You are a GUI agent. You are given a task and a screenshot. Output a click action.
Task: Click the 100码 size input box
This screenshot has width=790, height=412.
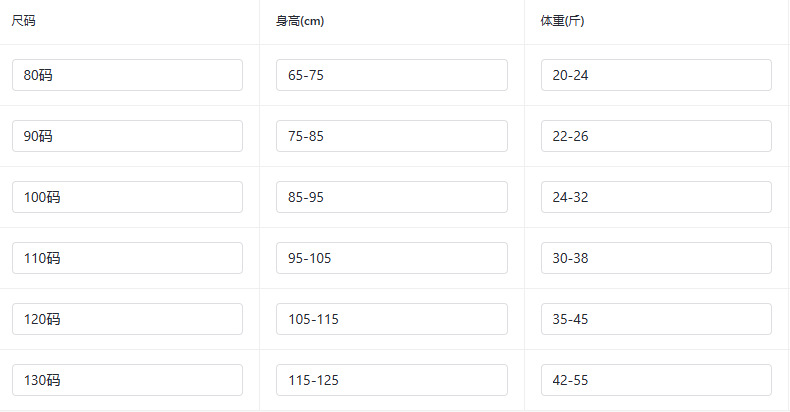pyautogui.click(x=127, y=197)
